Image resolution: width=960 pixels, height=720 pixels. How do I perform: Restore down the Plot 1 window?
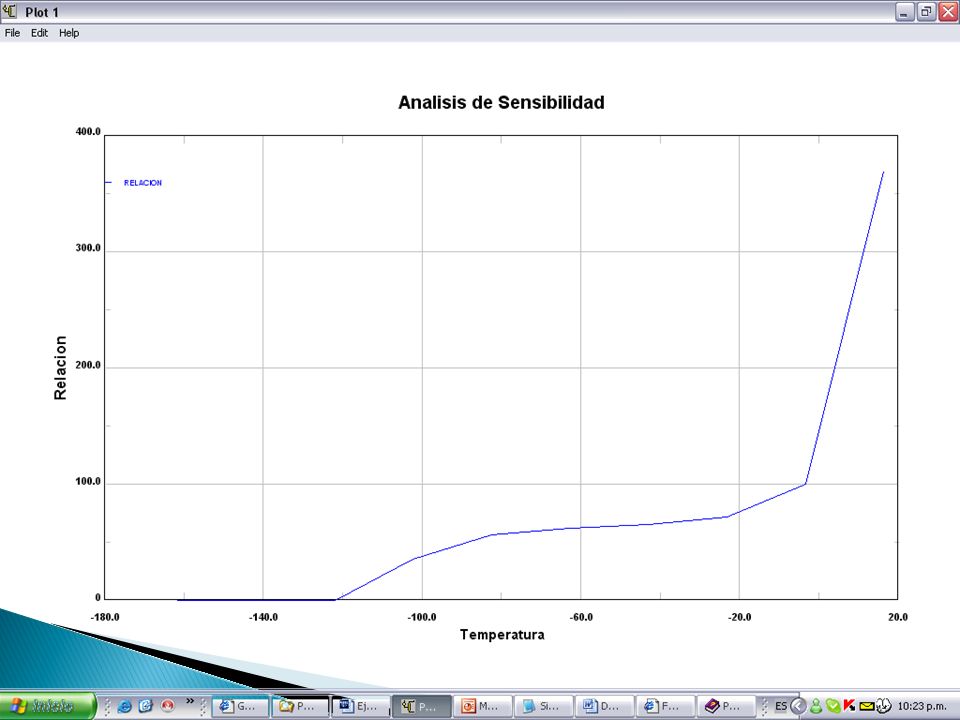point(926,12)
